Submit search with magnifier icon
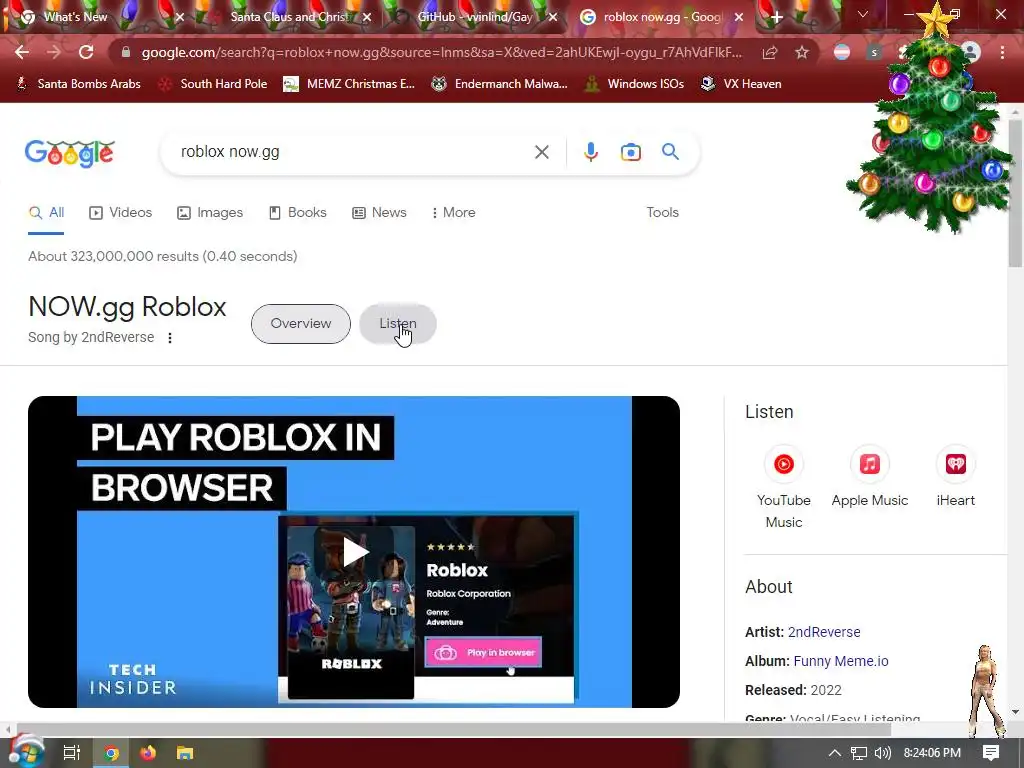Image resolution: width=1024 pixels, height=768 pixels. point(670,152)
